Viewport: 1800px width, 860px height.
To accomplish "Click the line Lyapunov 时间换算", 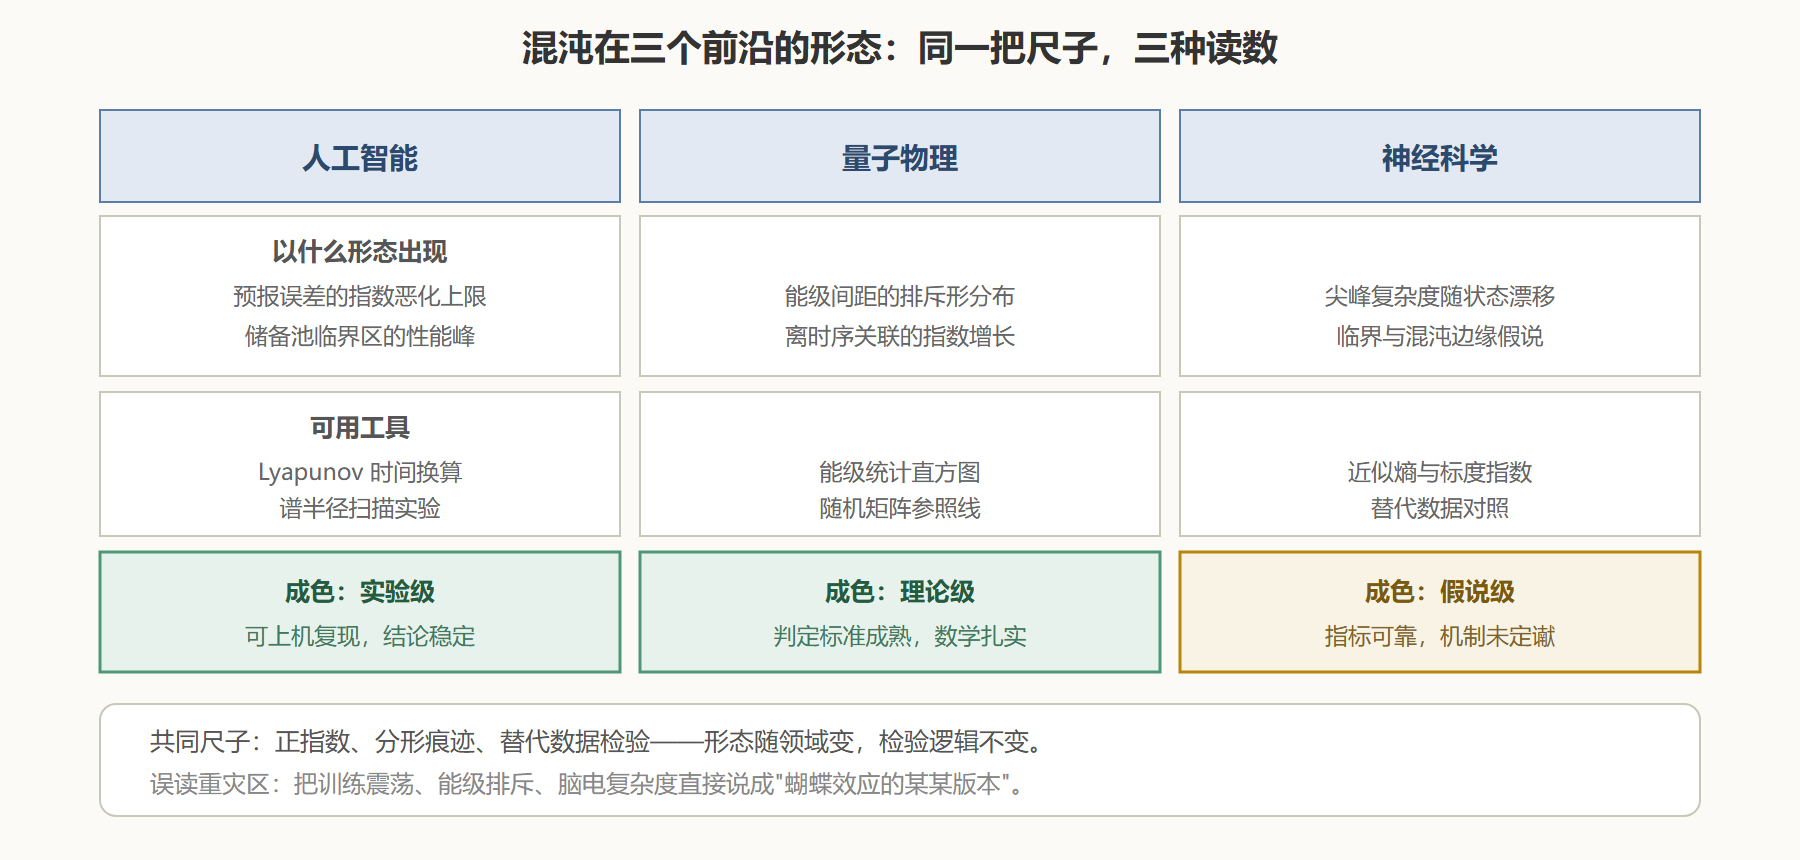I will [360, 472].
